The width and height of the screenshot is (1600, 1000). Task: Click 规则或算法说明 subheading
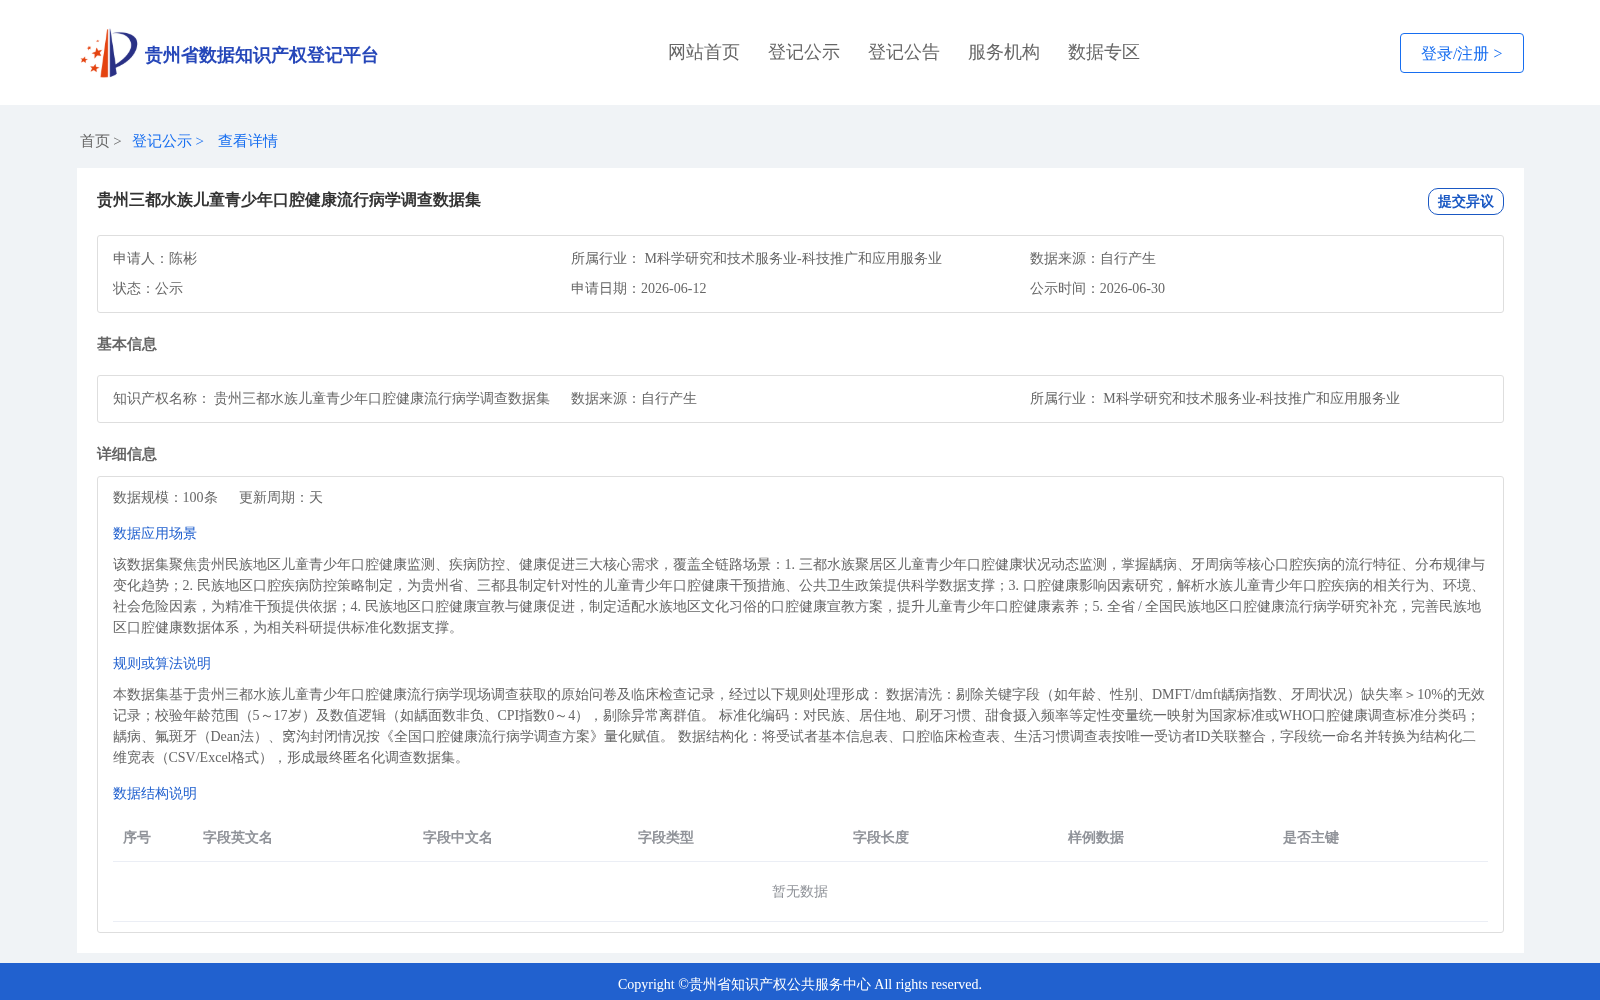coord(162,663)
